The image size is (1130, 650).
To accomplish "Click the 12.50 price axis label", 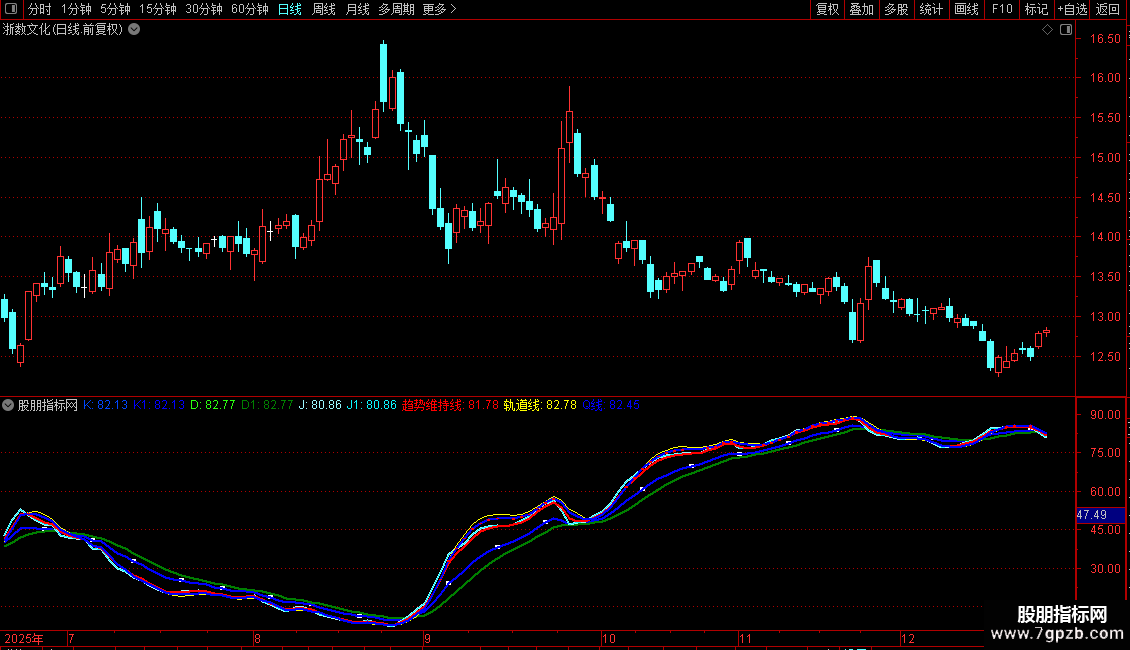I will (x=1105, y=357).
